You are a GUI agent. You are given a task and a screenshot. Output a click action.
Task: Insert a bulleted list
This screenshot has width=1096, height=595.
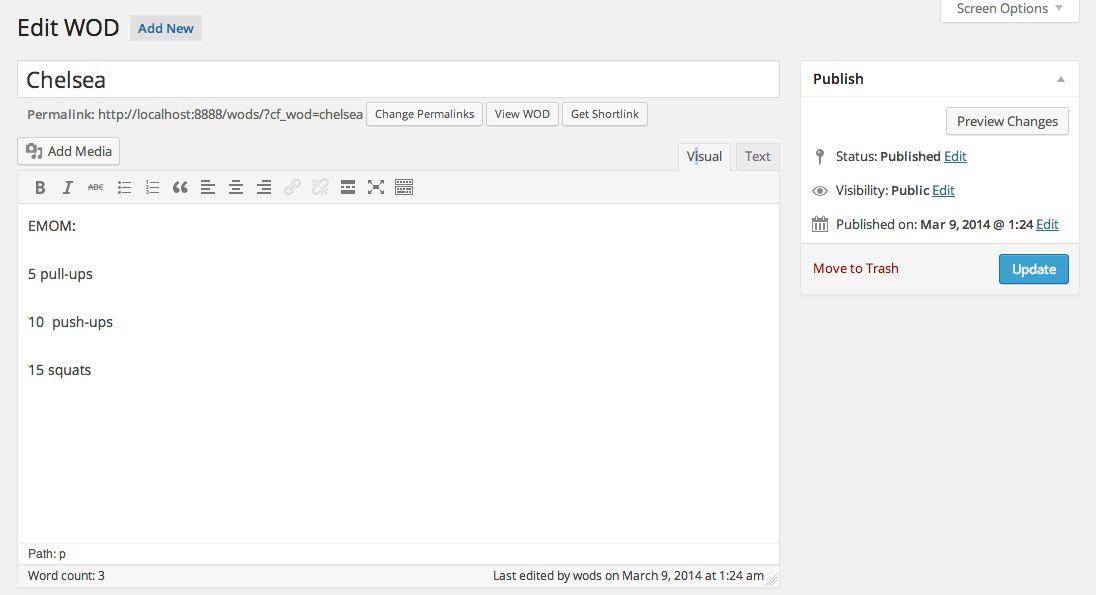(124, 187)
